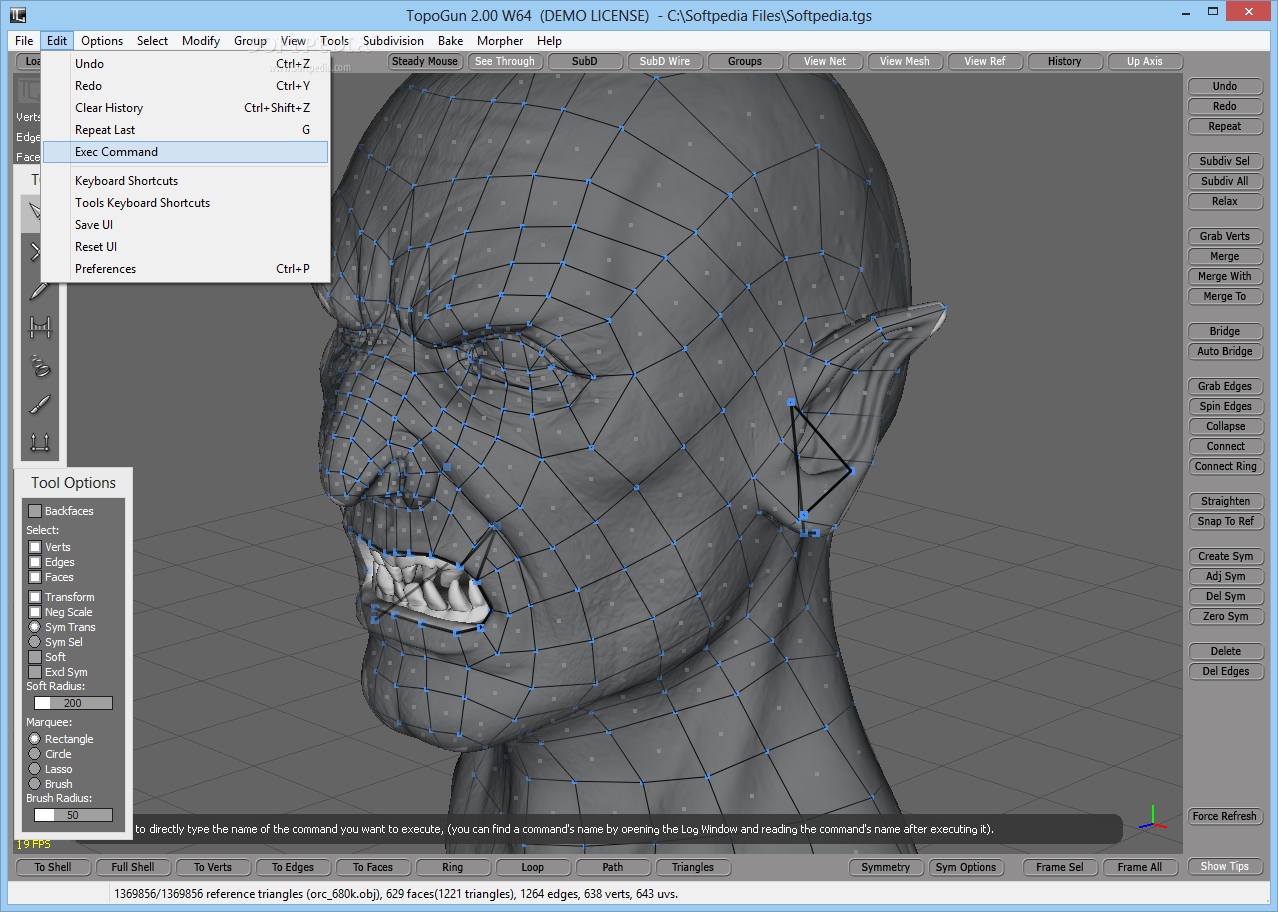Toggle the See Through button

pos(505,61)
